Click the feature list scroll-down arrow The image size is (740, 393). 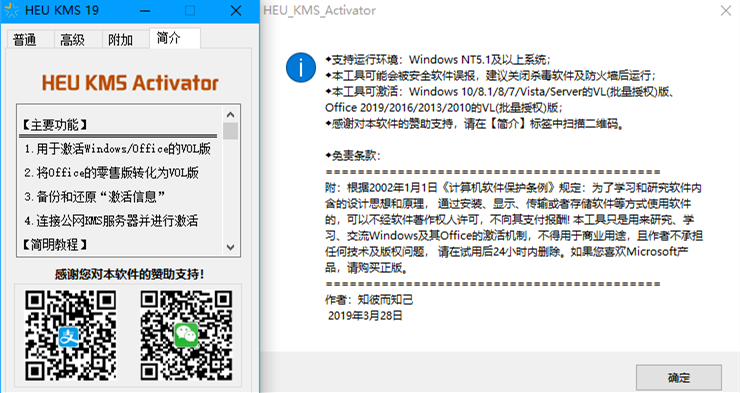point(230,247)
